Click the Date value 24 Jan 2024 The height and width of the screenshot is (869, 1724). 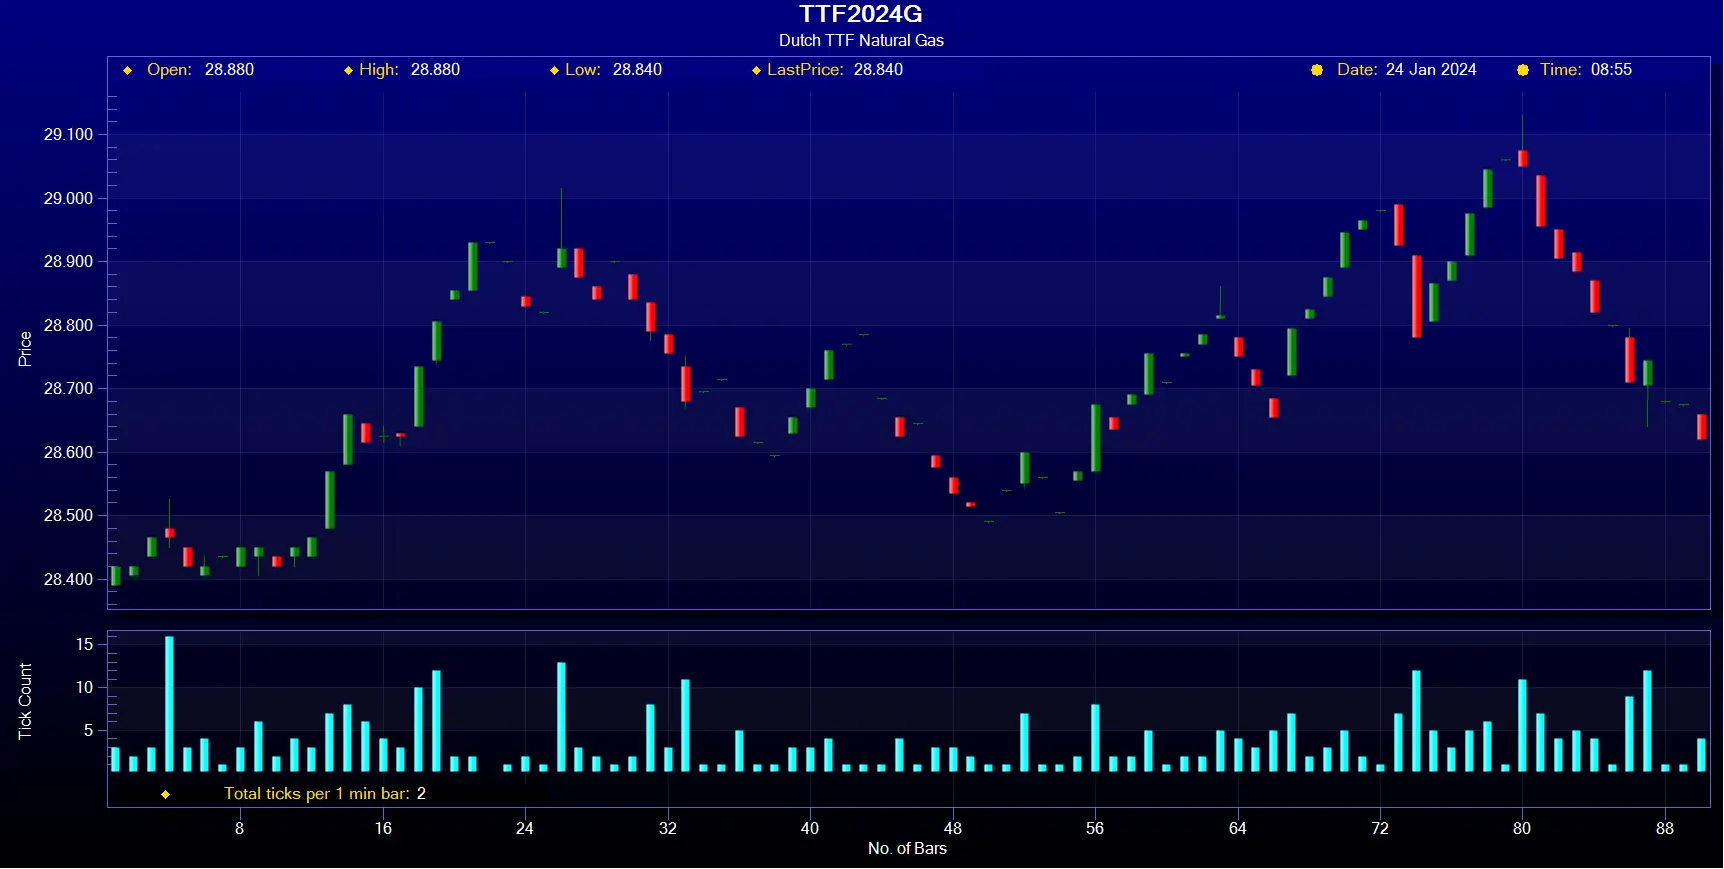click(x=1431, y=69)
